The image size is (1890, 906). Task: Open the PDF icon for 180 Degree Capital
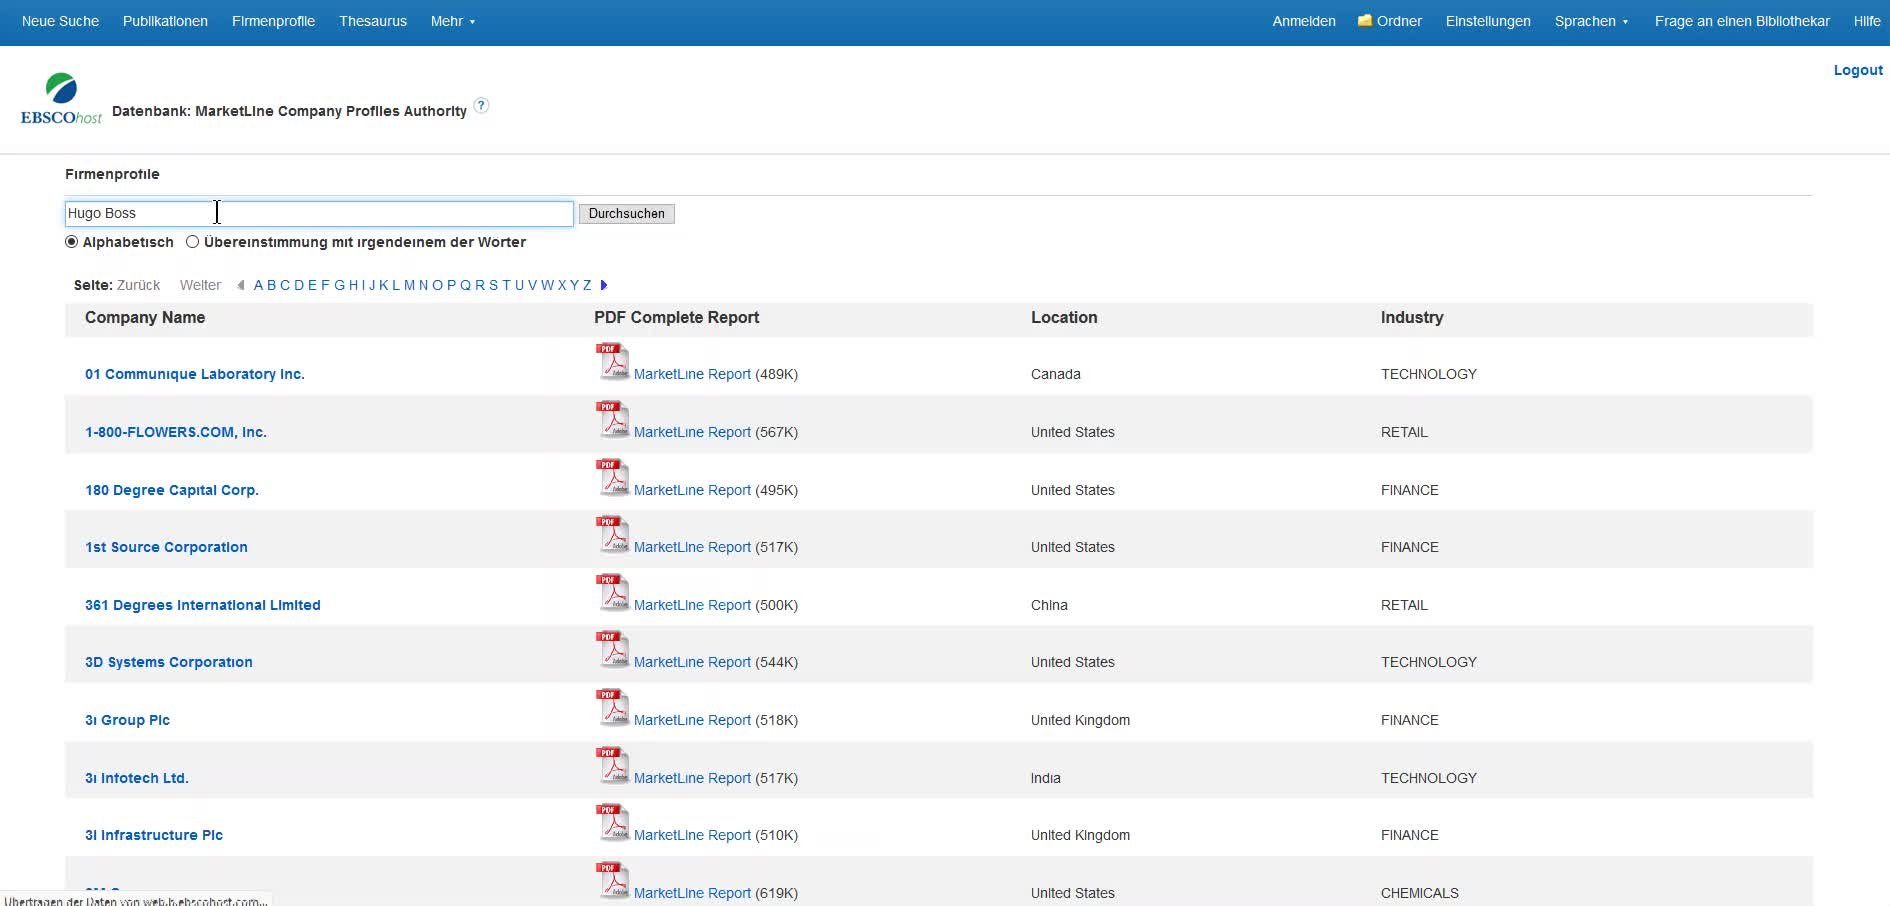612,478
